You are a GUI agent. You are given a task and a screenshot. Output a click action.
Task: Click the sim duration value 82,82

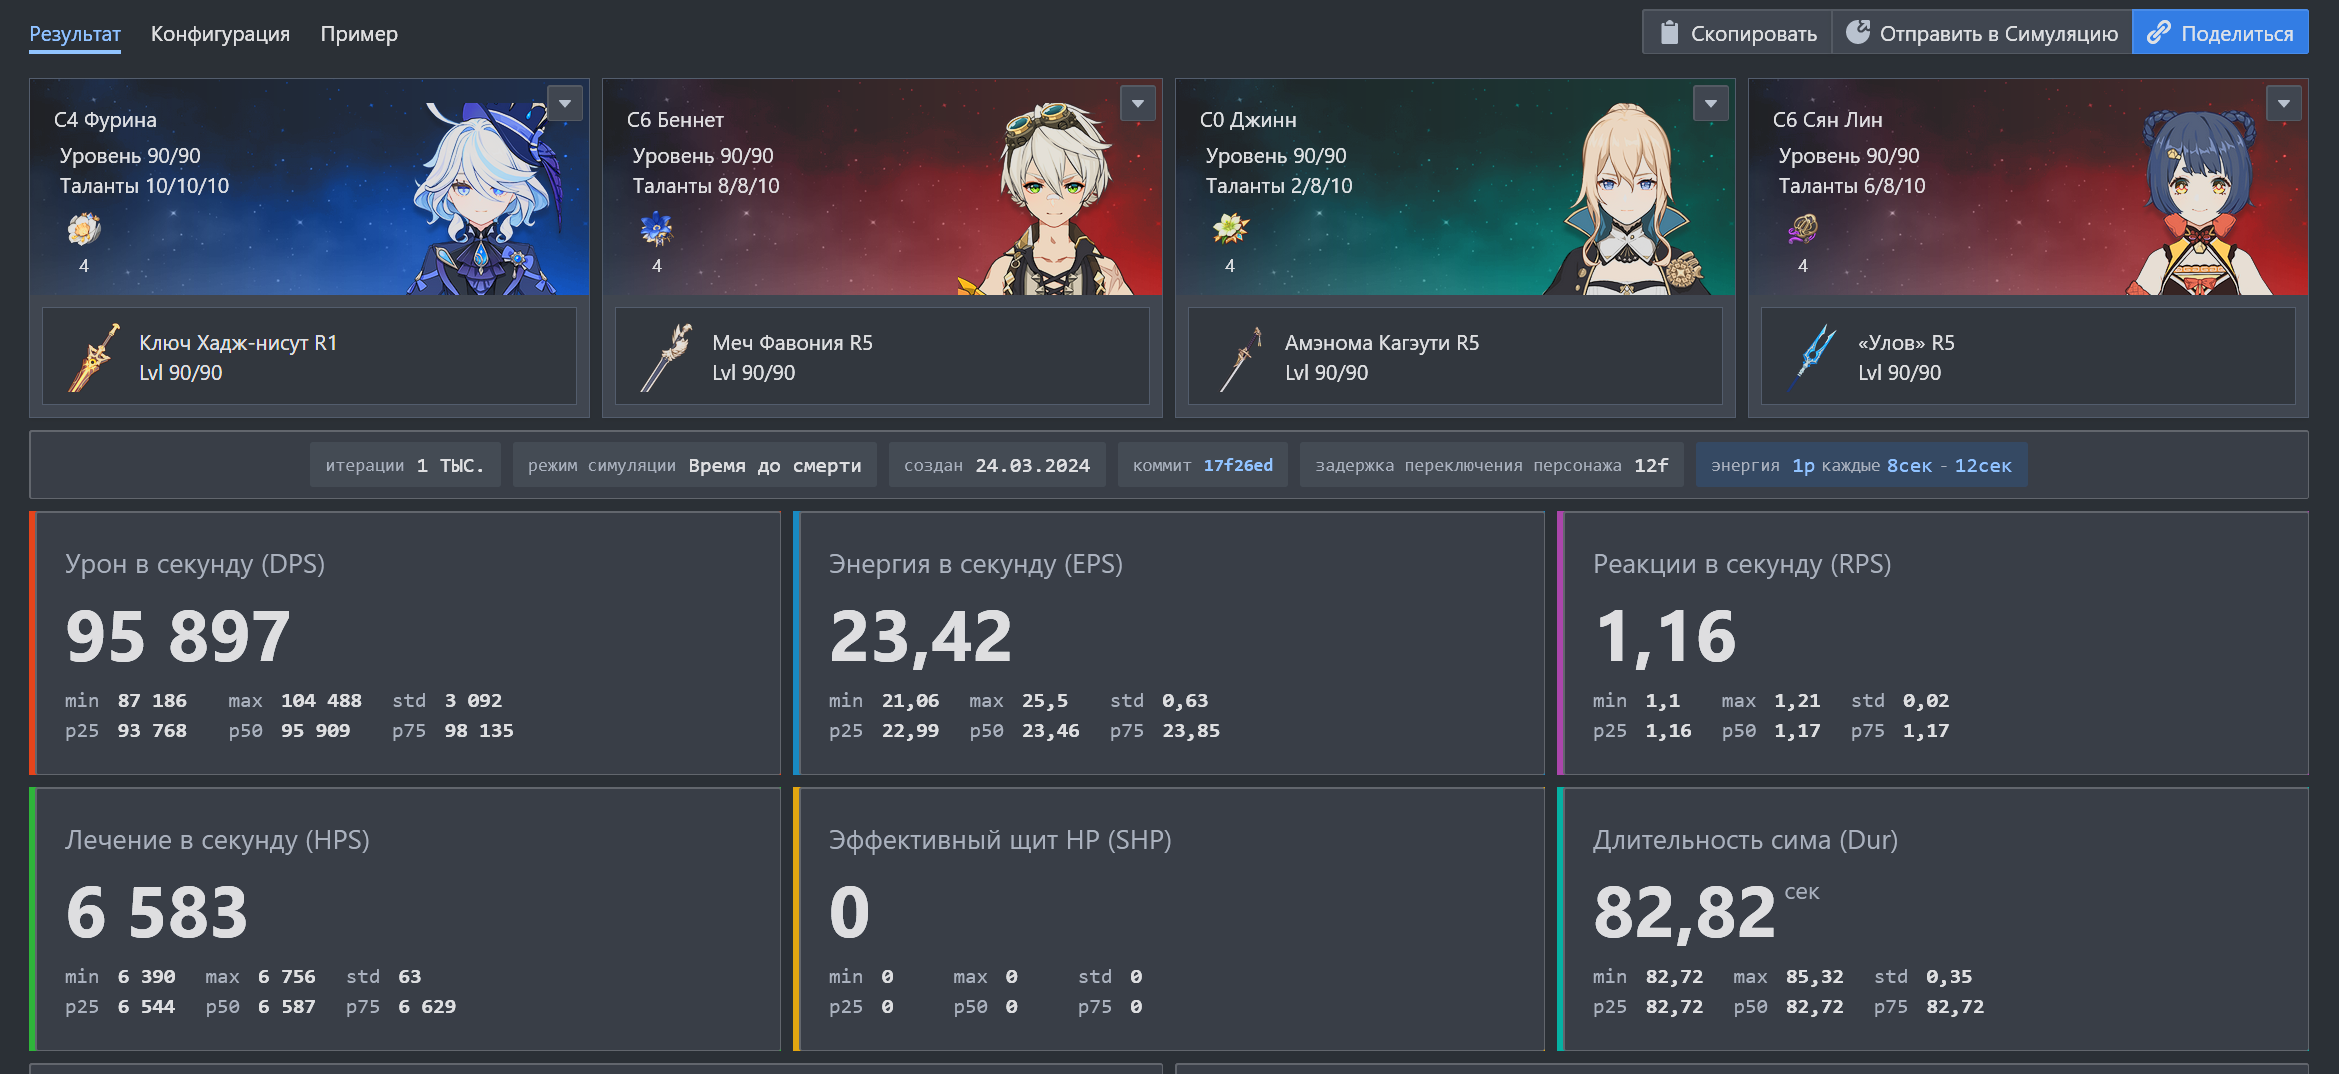click(1685, 912)
